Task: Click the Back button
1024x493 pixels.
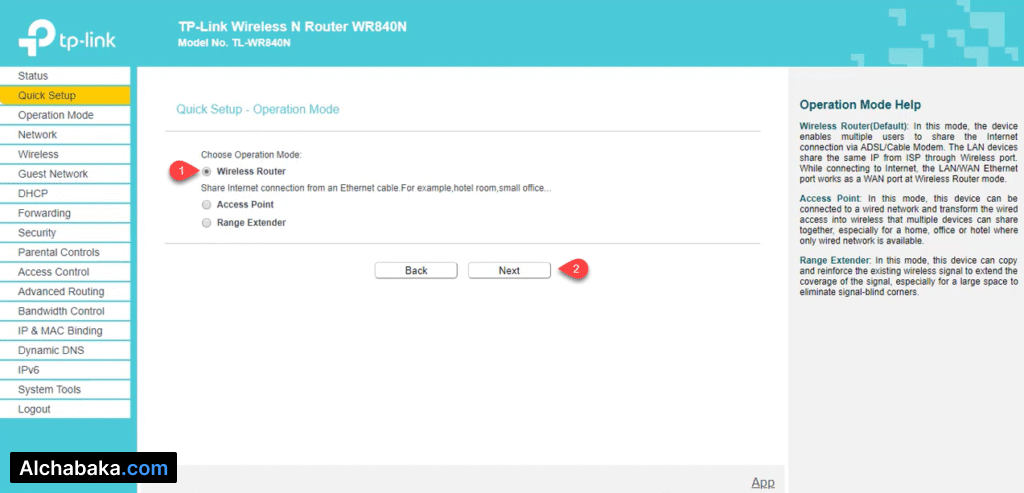Action: point(416,270)
